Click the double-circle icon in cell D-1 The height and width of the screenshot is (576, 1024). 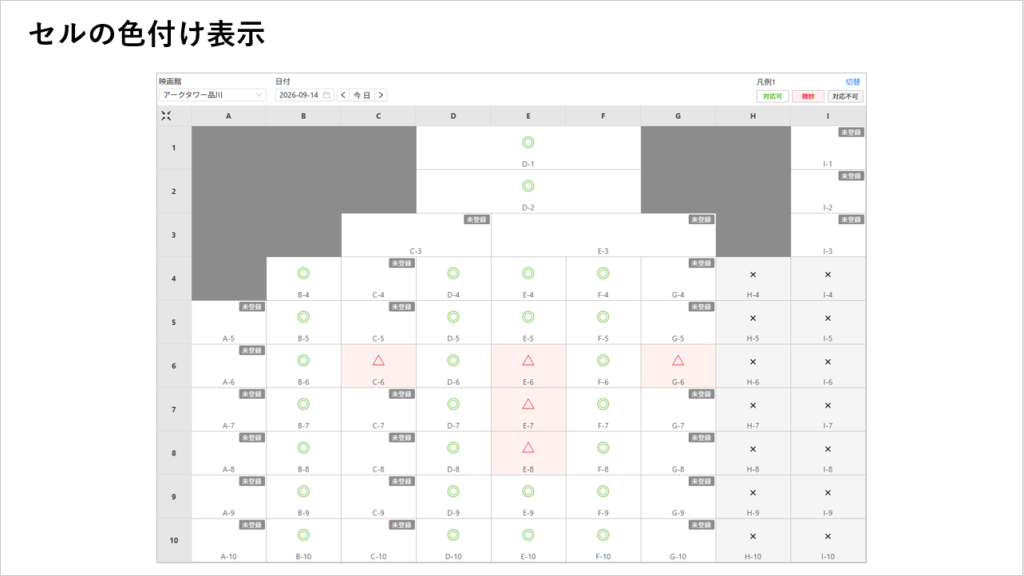pyautogui.click(x=528, y=142)
